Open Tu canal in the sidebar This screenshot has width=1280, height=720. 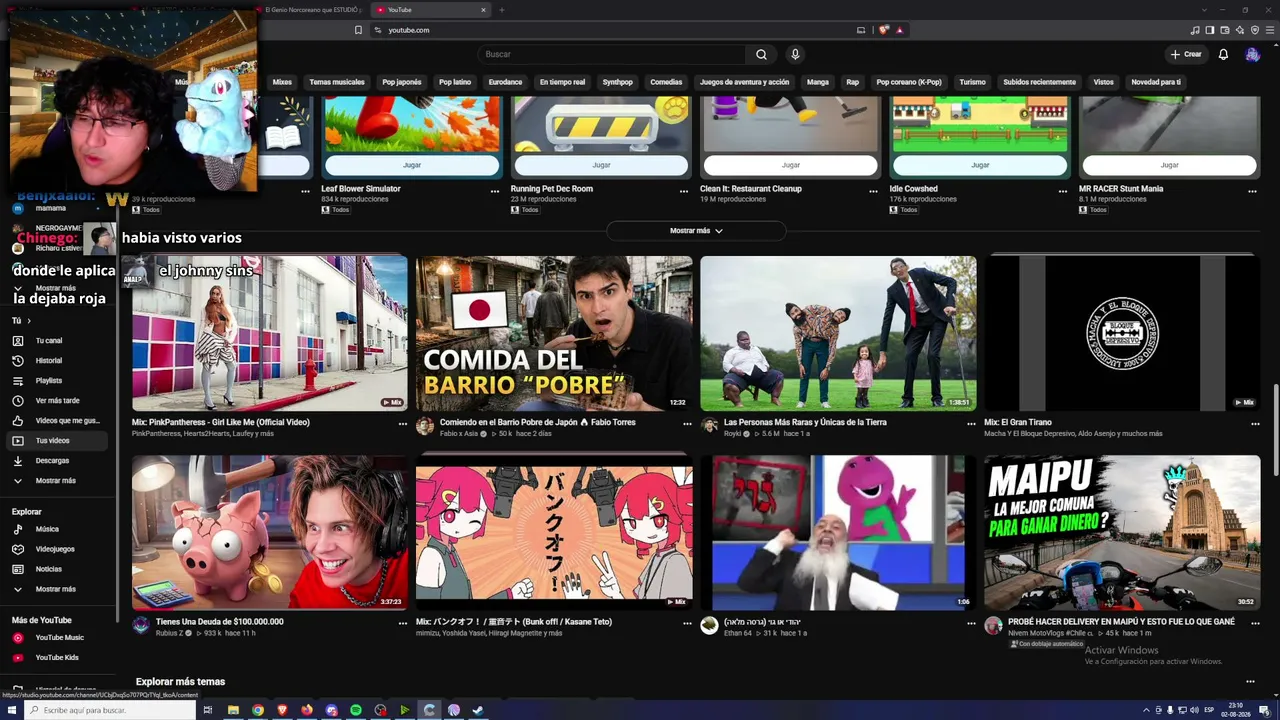(58, 341)
